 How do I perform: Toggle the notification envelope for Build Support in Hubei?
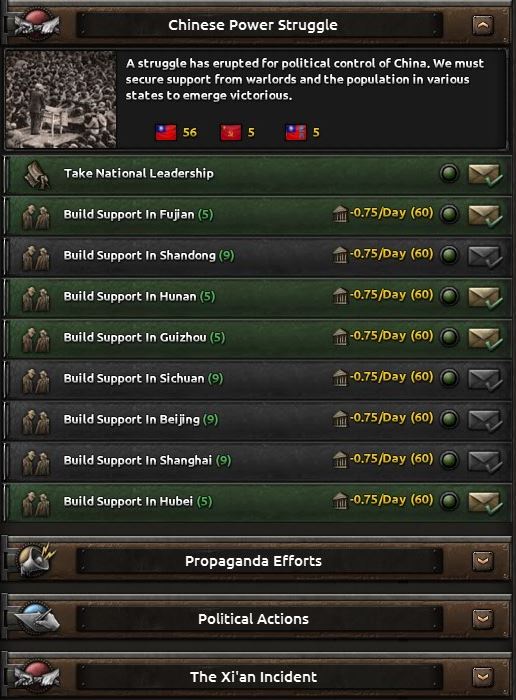485,503
